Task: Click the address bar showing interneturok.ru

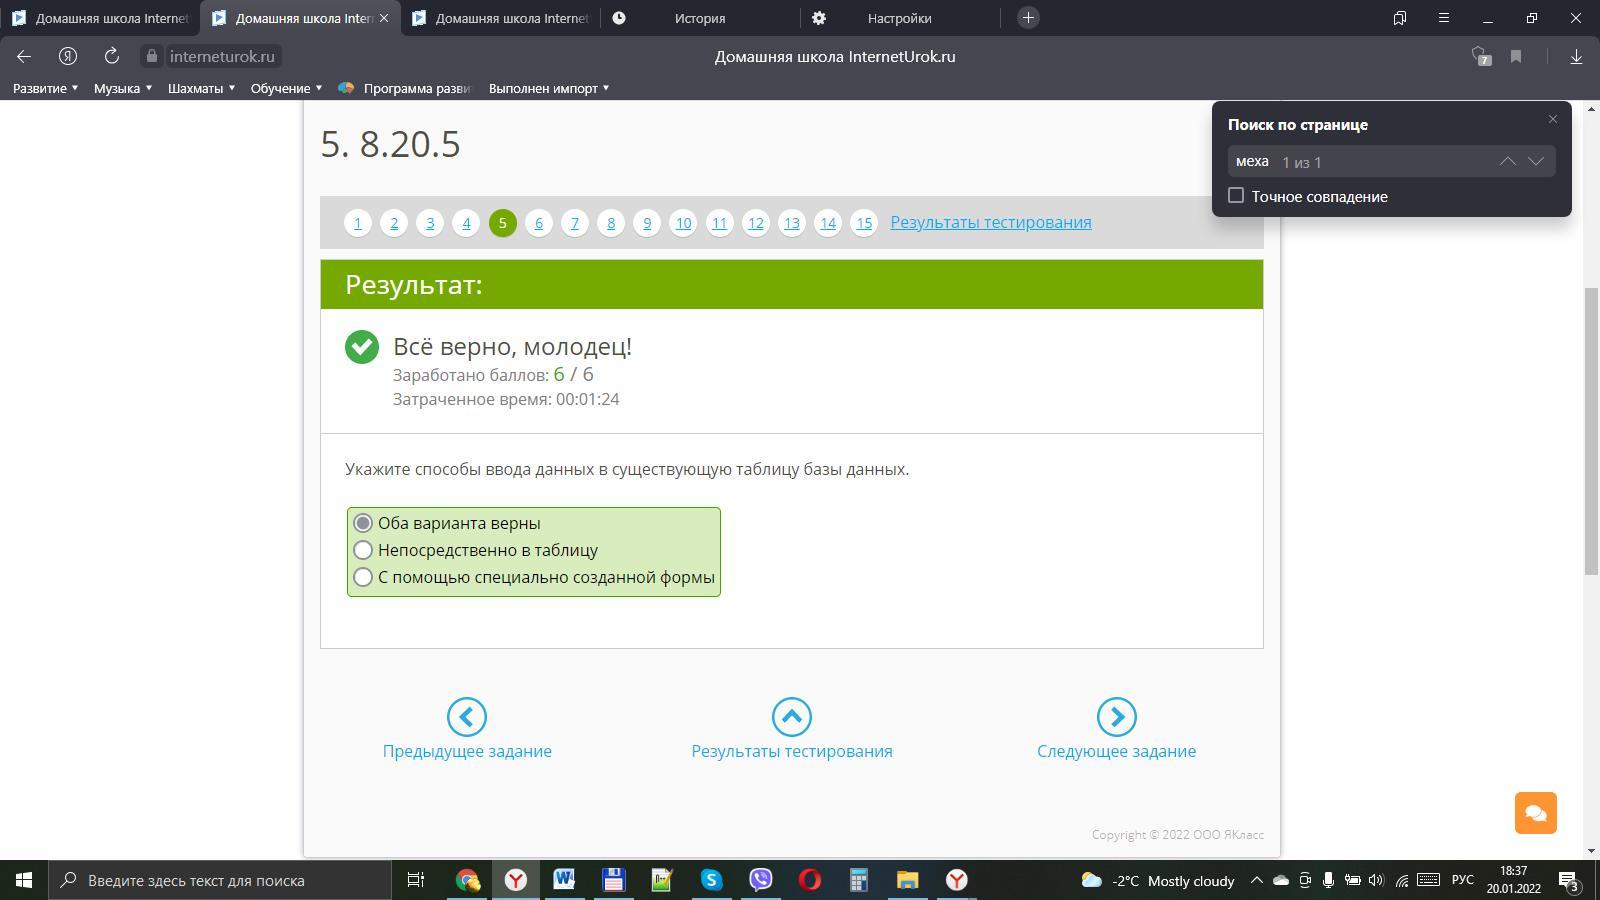Action: (212, 56)
